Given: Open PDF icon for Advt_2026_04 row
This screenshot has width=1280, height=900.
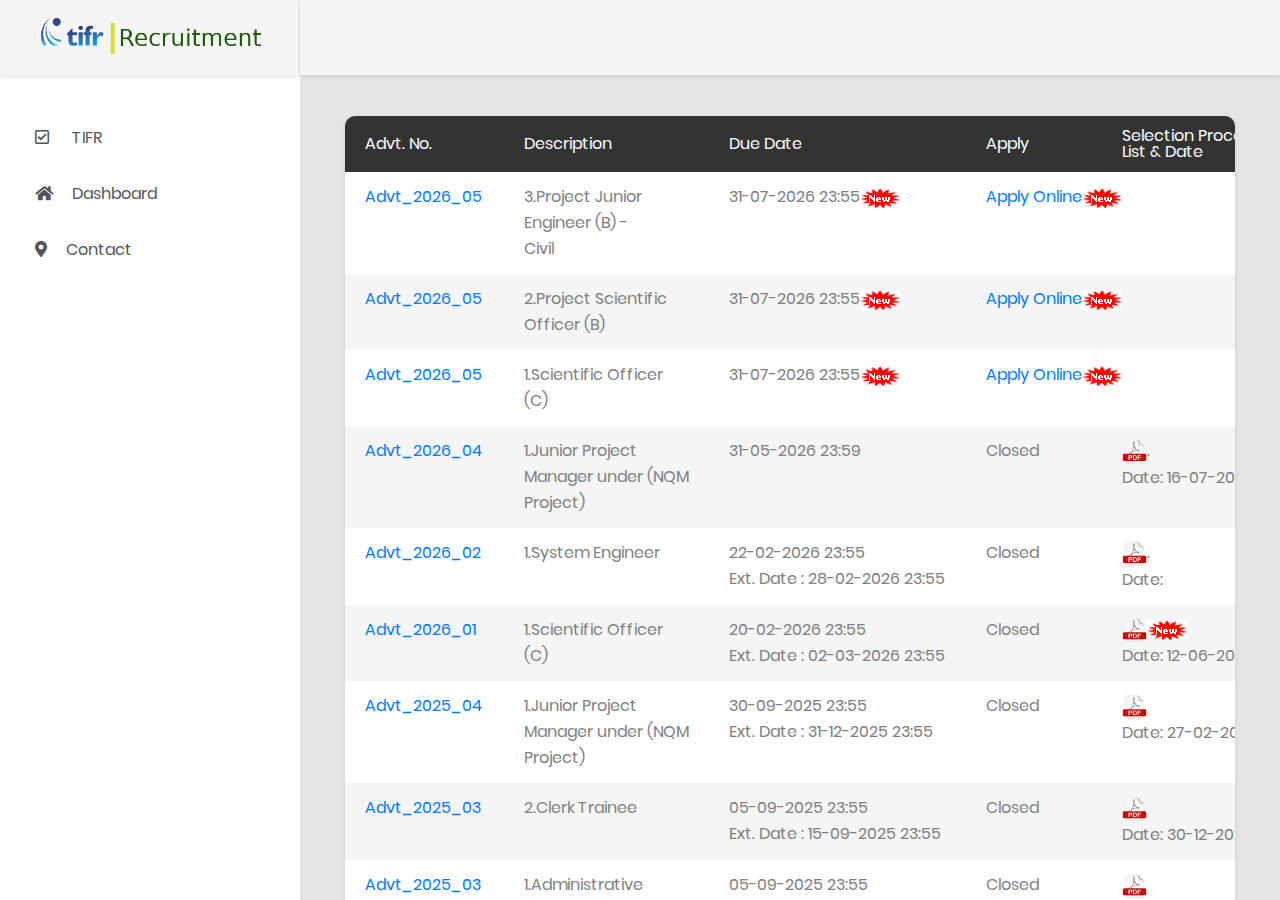Looking at the screenshot, I should [x=1134, y=451].
